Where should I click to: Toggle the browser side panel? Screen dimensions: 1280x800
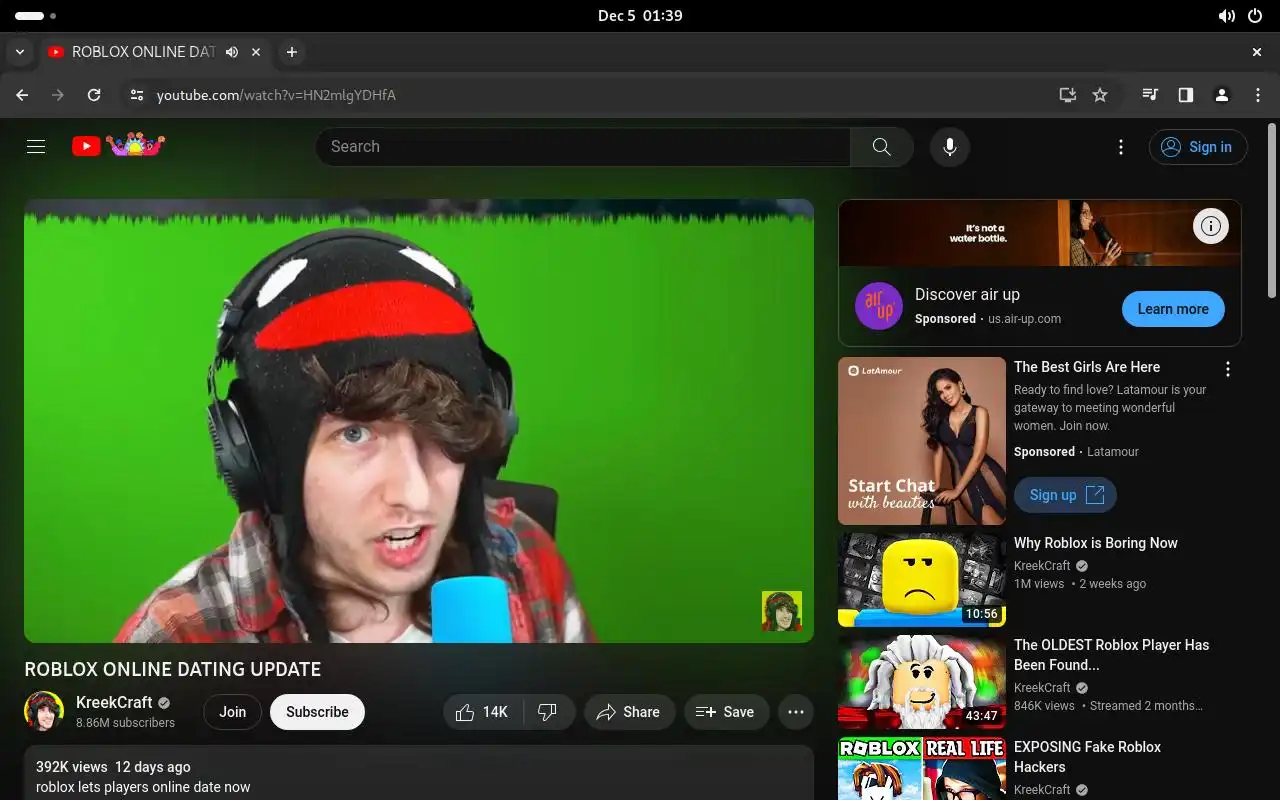click(x=1186, y=95)
